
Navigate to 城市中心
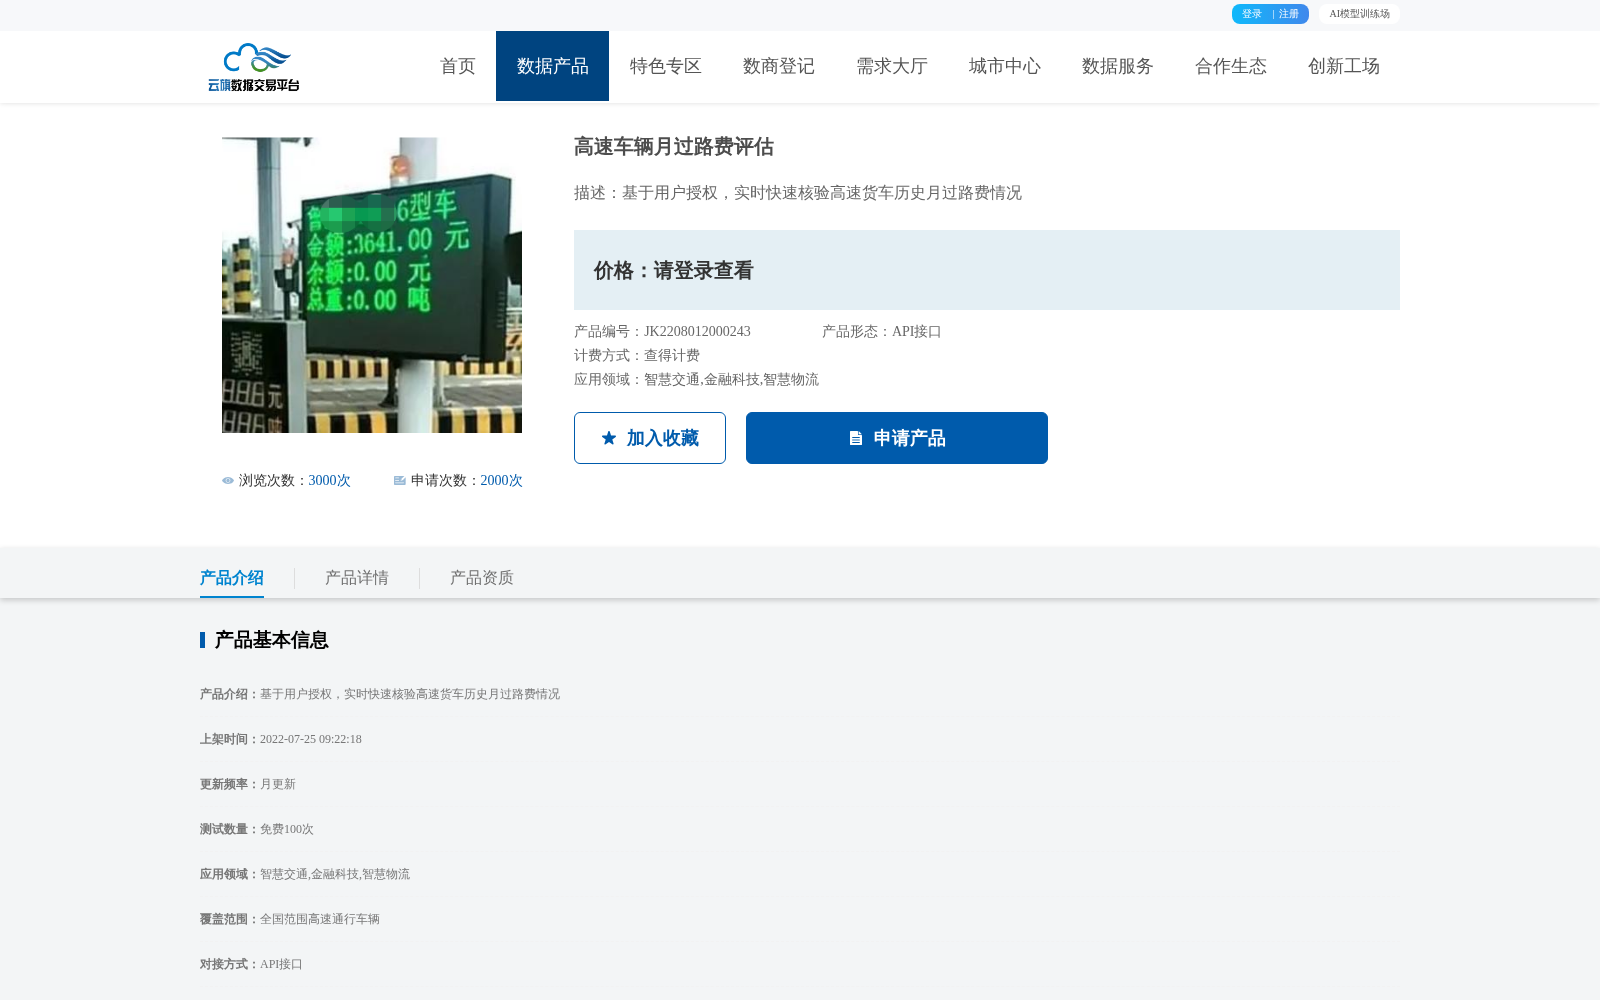[x=1005, y=66]
